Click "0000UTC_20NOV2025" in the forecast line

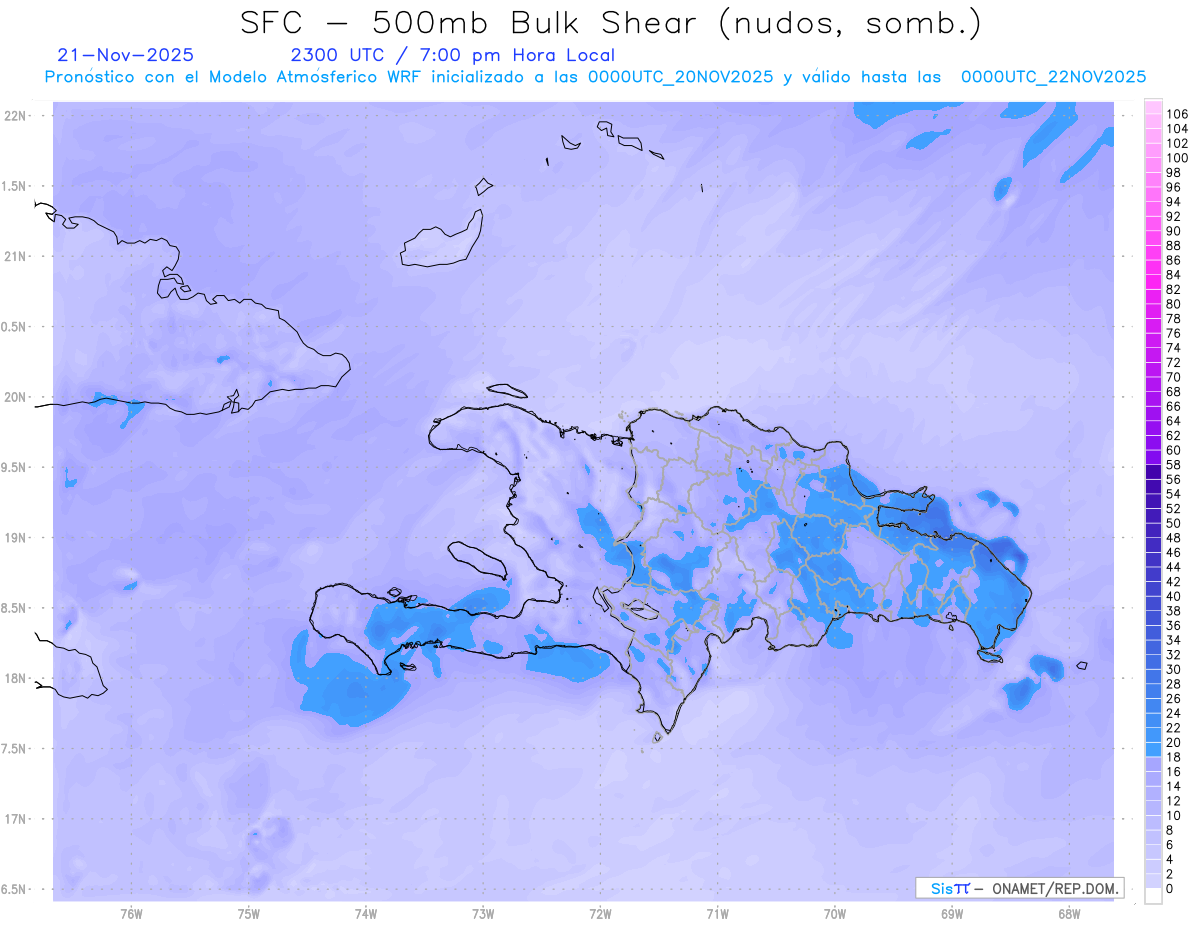tap(682, 77)
